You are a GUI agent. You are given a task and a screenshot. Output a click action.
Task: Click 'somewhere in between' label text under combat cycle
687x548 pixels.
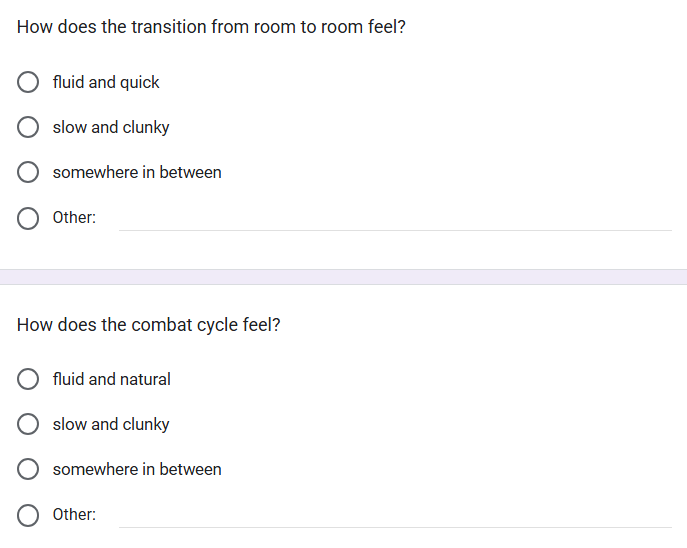point(137,469)
